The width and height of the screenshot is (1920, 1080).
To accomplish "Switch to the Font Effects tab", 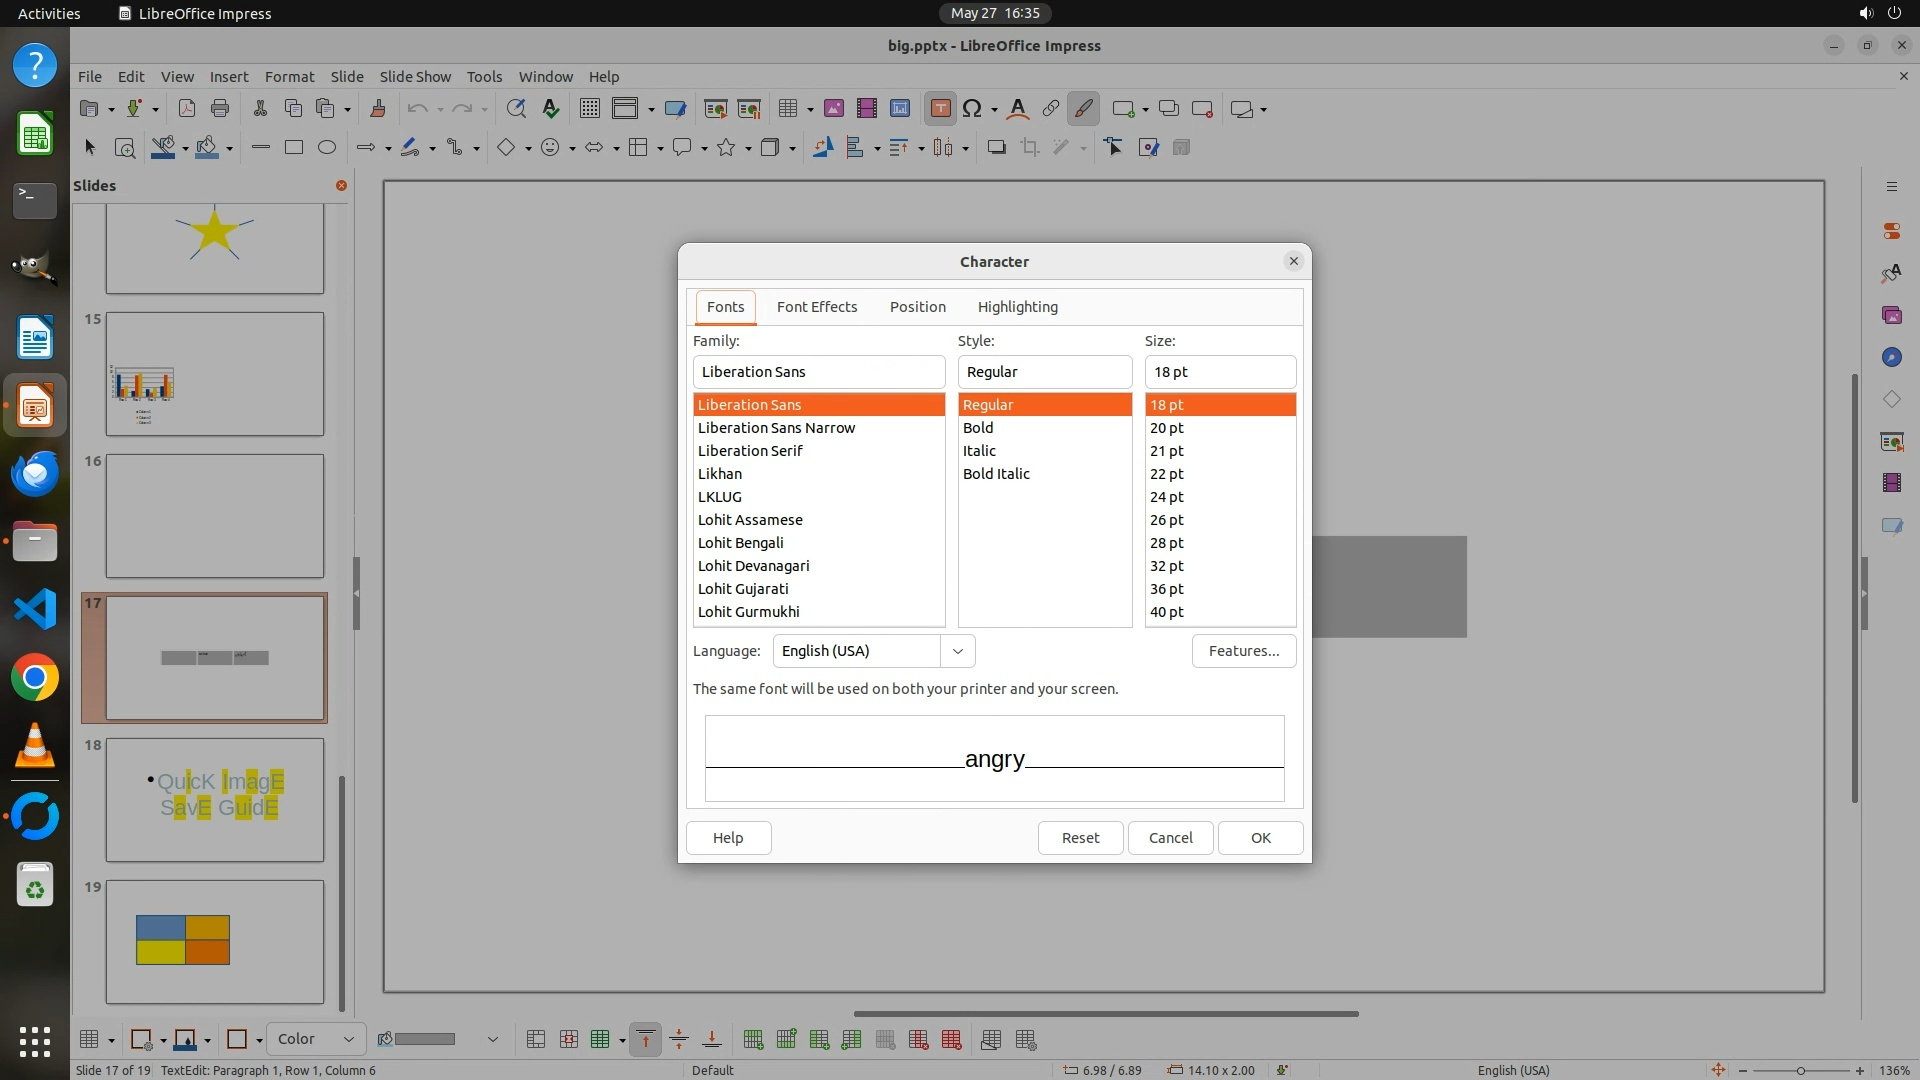I will [x=816, y=307].
